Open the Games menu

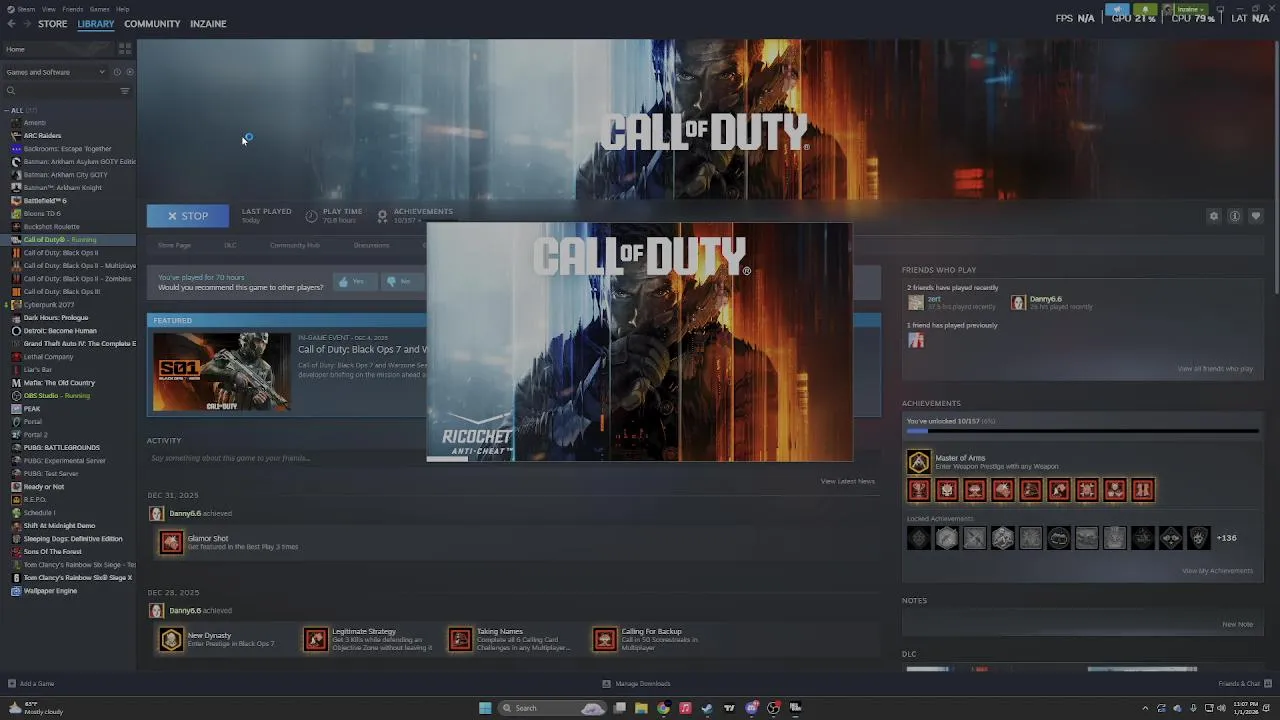point(99,9)
